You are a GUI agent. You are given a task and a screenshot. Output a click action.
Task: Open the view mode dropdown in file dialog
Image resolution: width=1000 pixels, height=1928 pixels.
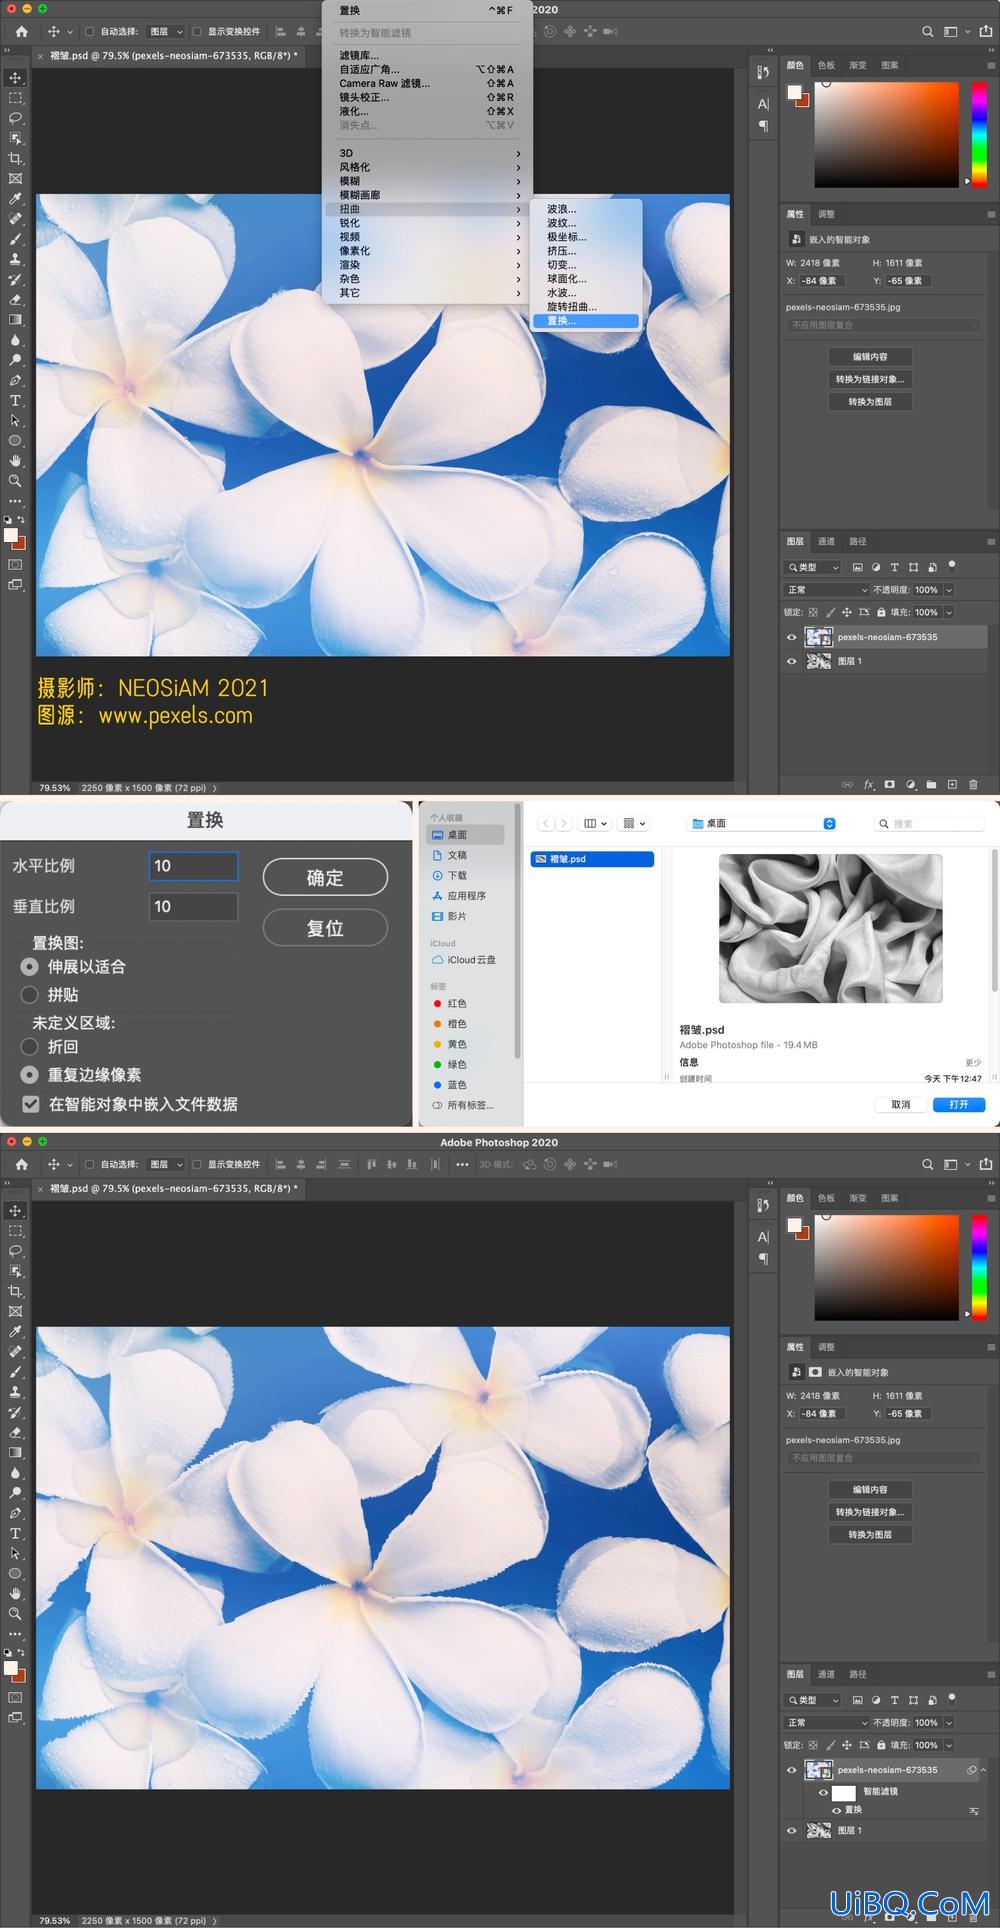point(595,823)
